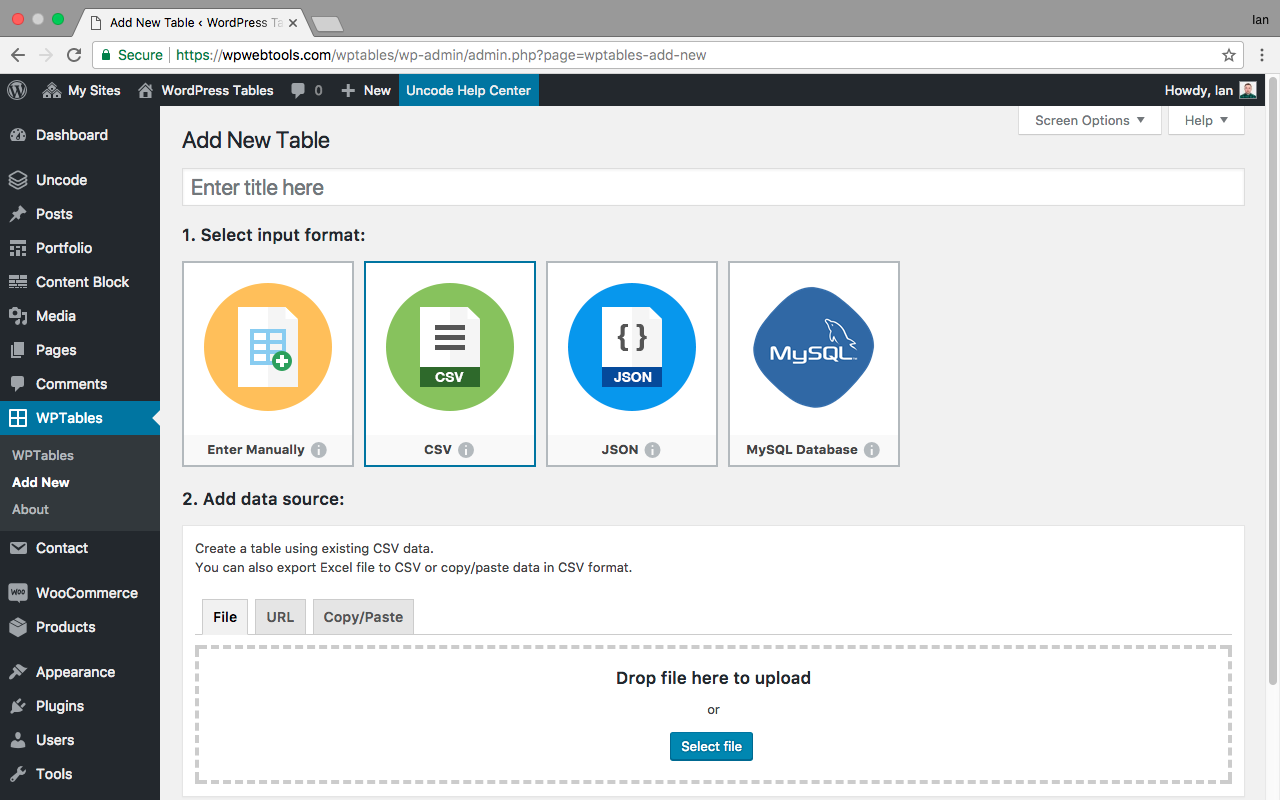Open the Uncode Help Center link
The width and height of the screenshot is (1280, 800).
coord(468,90)
